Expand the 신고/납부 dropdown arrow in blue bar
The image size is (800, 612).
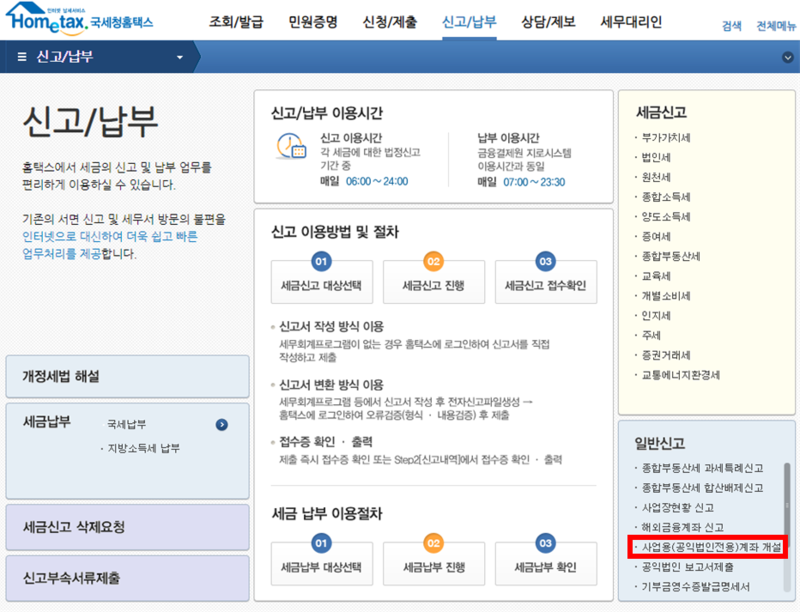[180, 57]
